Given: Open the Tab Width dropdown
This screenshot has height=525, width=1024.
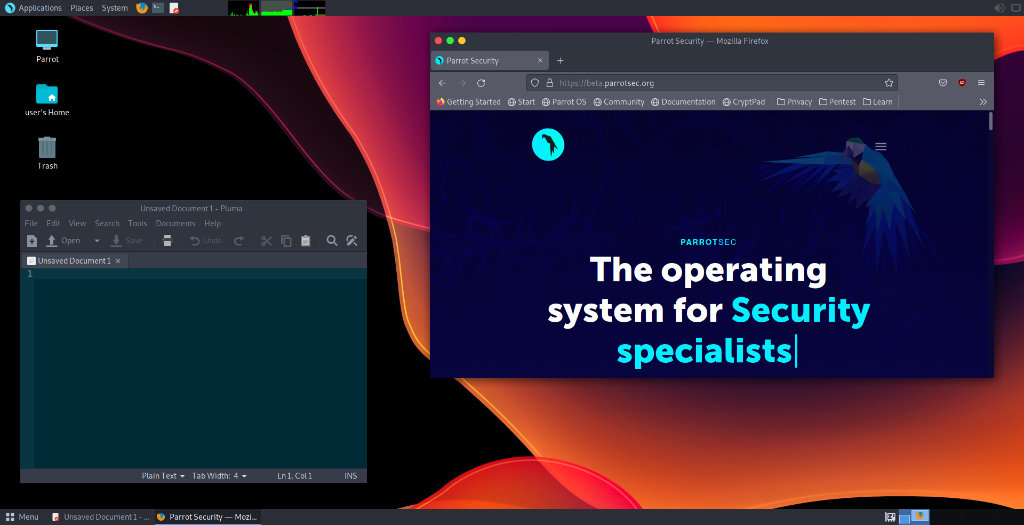Looking at the screenshot, I should pyautogui.click(x=219, y=476).
